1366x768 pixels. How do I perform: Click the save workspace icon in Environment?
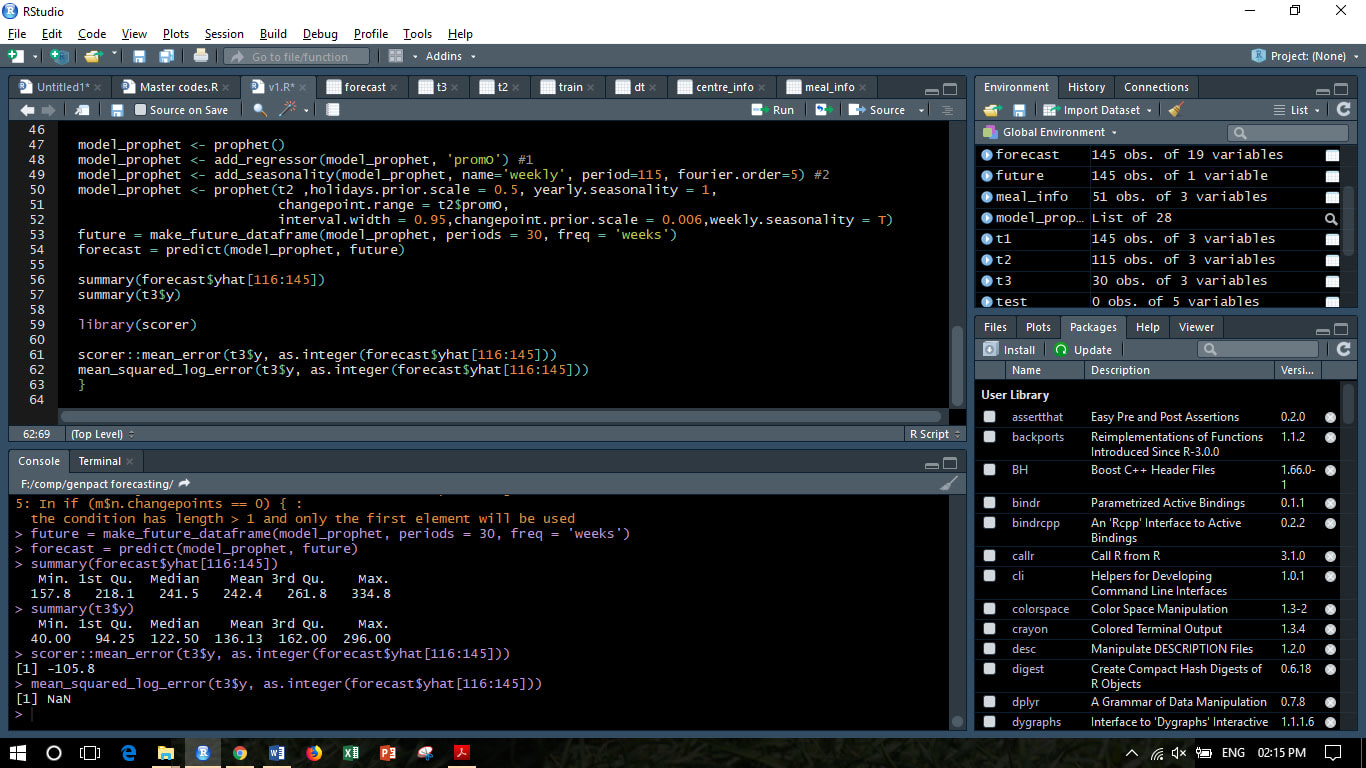(x=1019, y=110)
